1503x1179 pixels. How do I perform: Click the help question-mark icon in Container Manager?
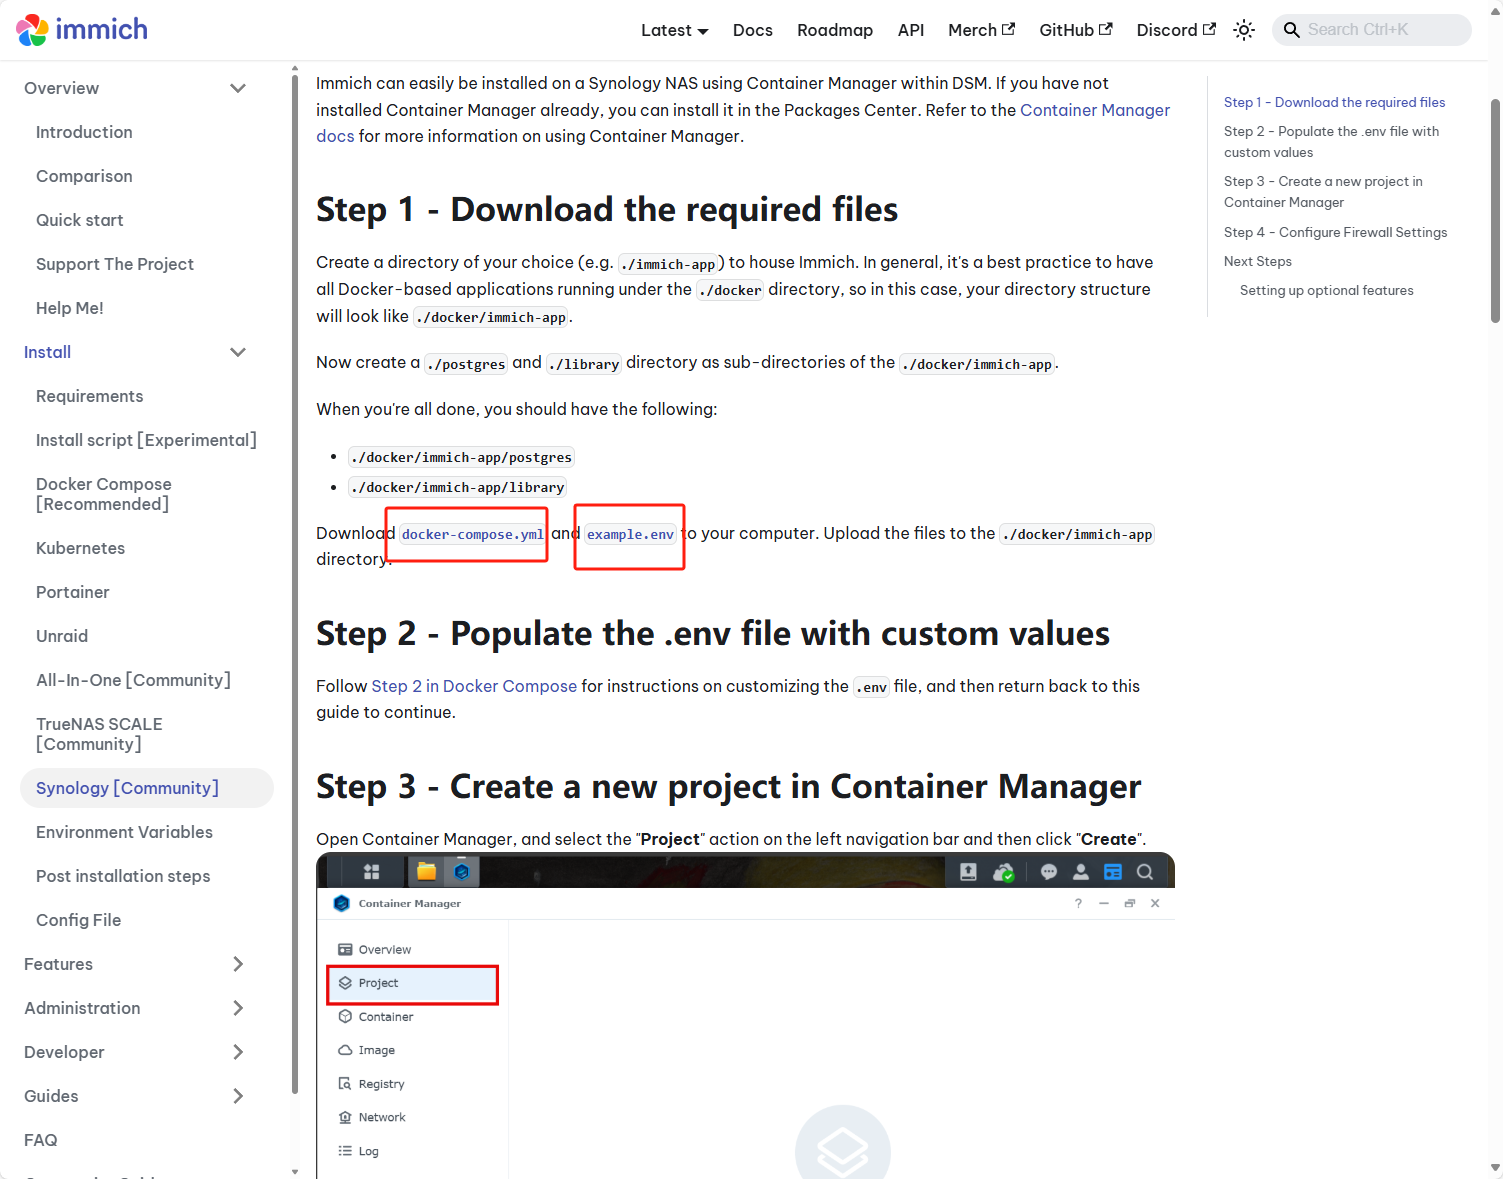(1077, 903)
